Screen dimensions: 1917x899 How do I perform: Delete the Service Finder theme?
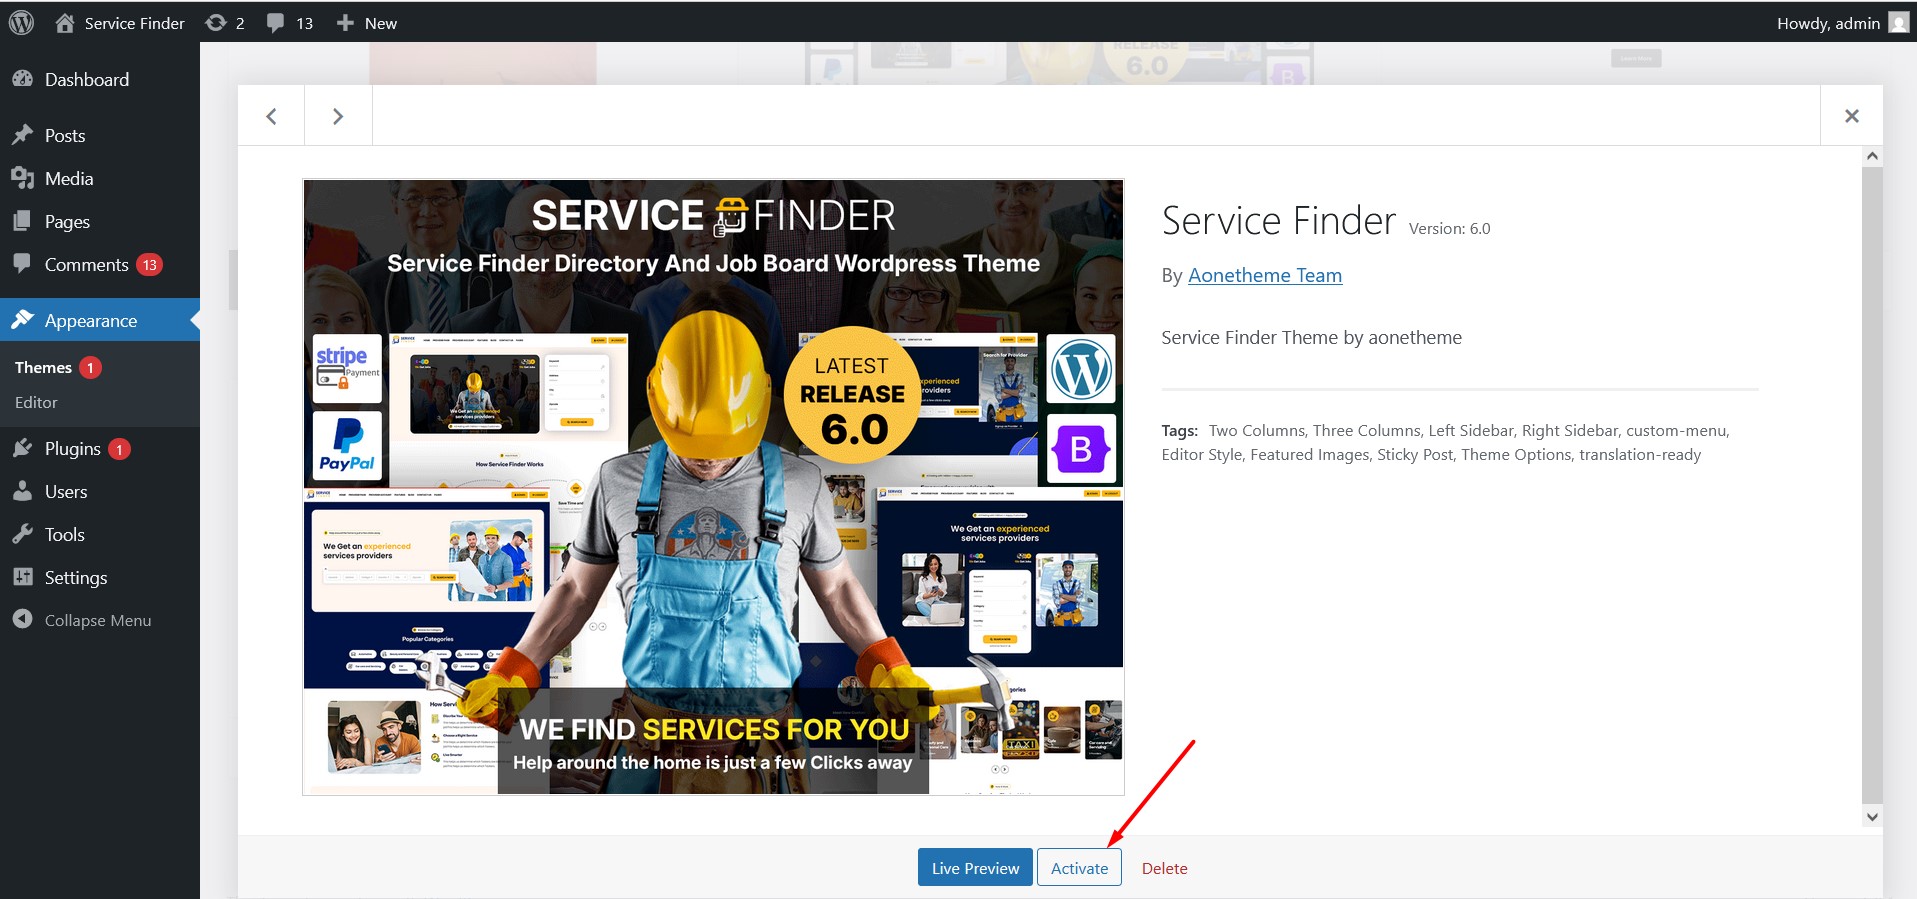[1164, 868]
